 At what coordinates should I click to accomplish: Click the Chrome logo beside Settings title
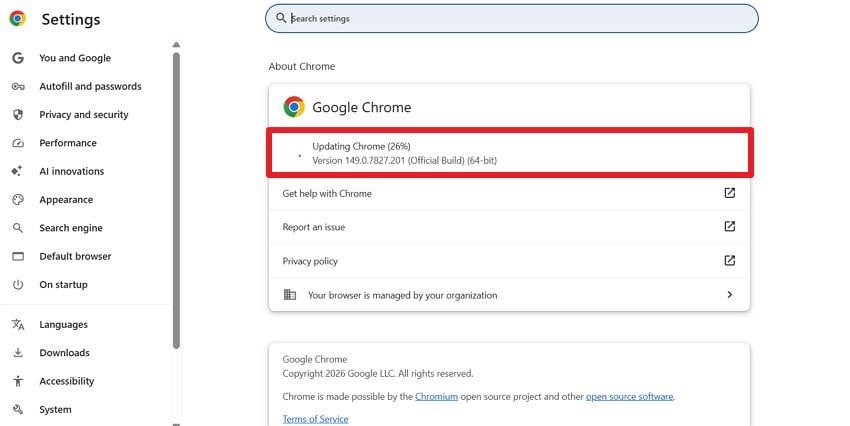(17, 18)
